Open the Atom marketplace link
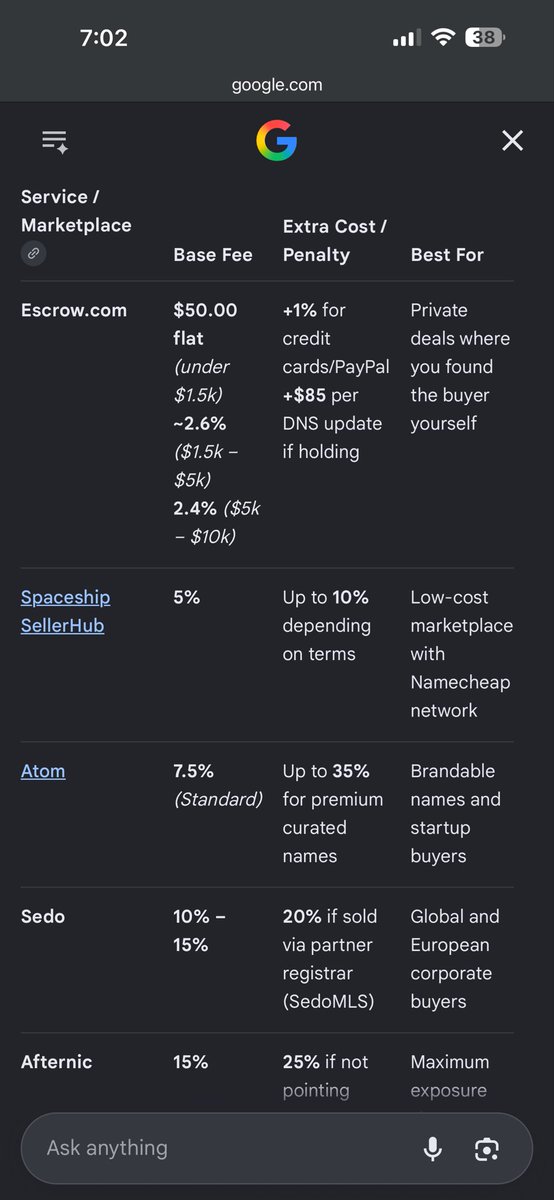The width and height of the screenshot is (554, 1200). pyautogui.click(x=43, y=771)
